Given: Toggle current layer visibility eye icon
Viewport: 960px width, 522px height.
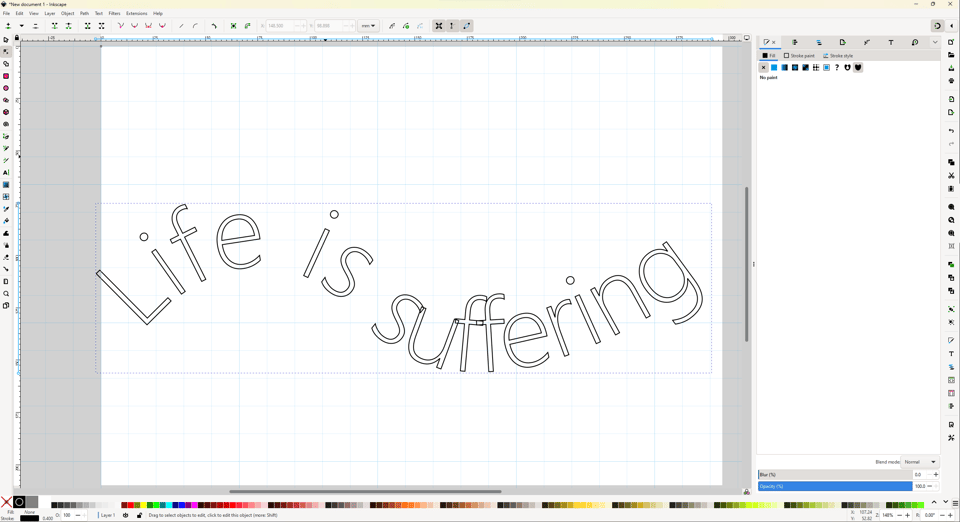Looking at the screenshot, I should pos(125,516).
